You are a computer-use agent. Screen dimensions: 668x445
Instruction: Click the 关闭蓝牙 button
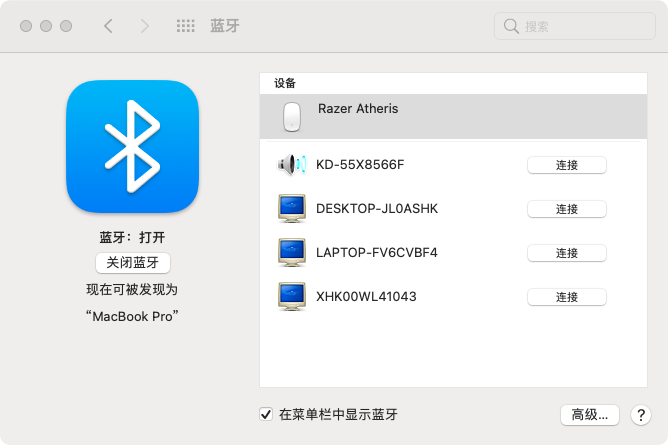(132, 263)
